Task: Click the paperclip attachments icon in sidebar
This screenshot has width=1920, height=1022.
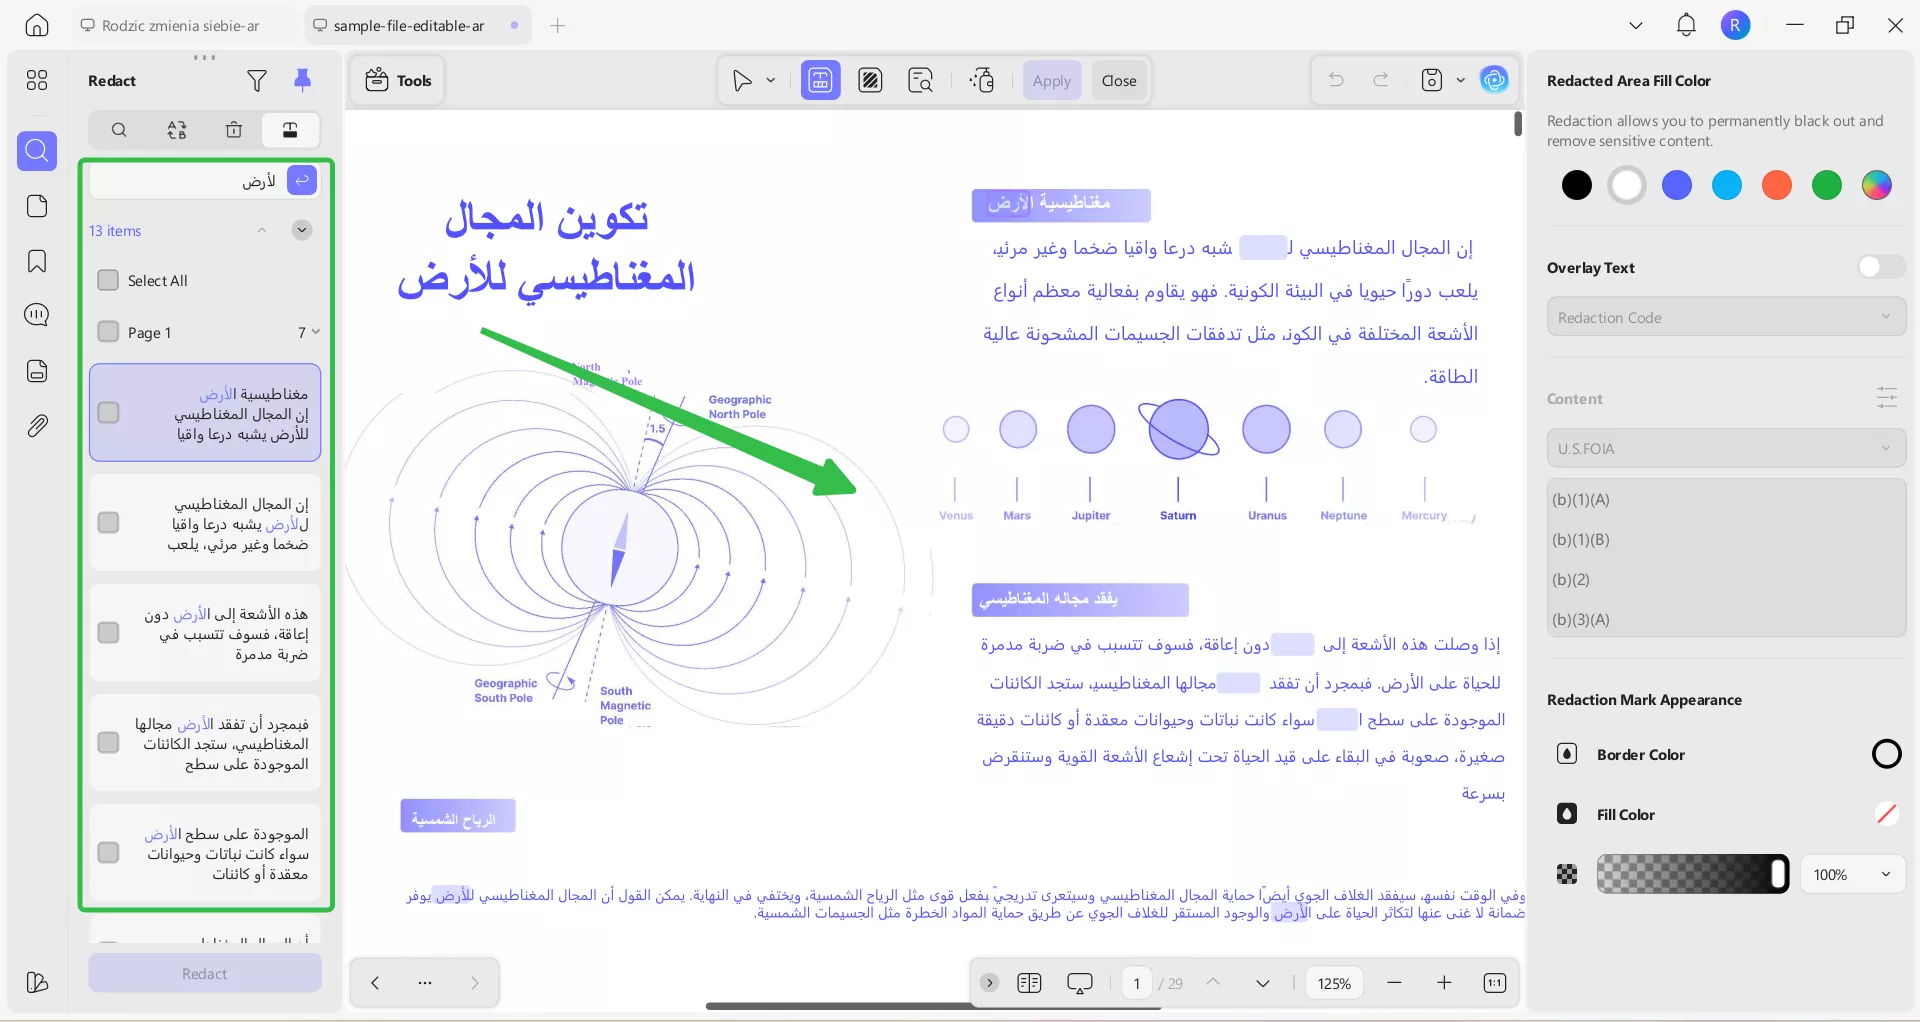Action: coord(37,425)
